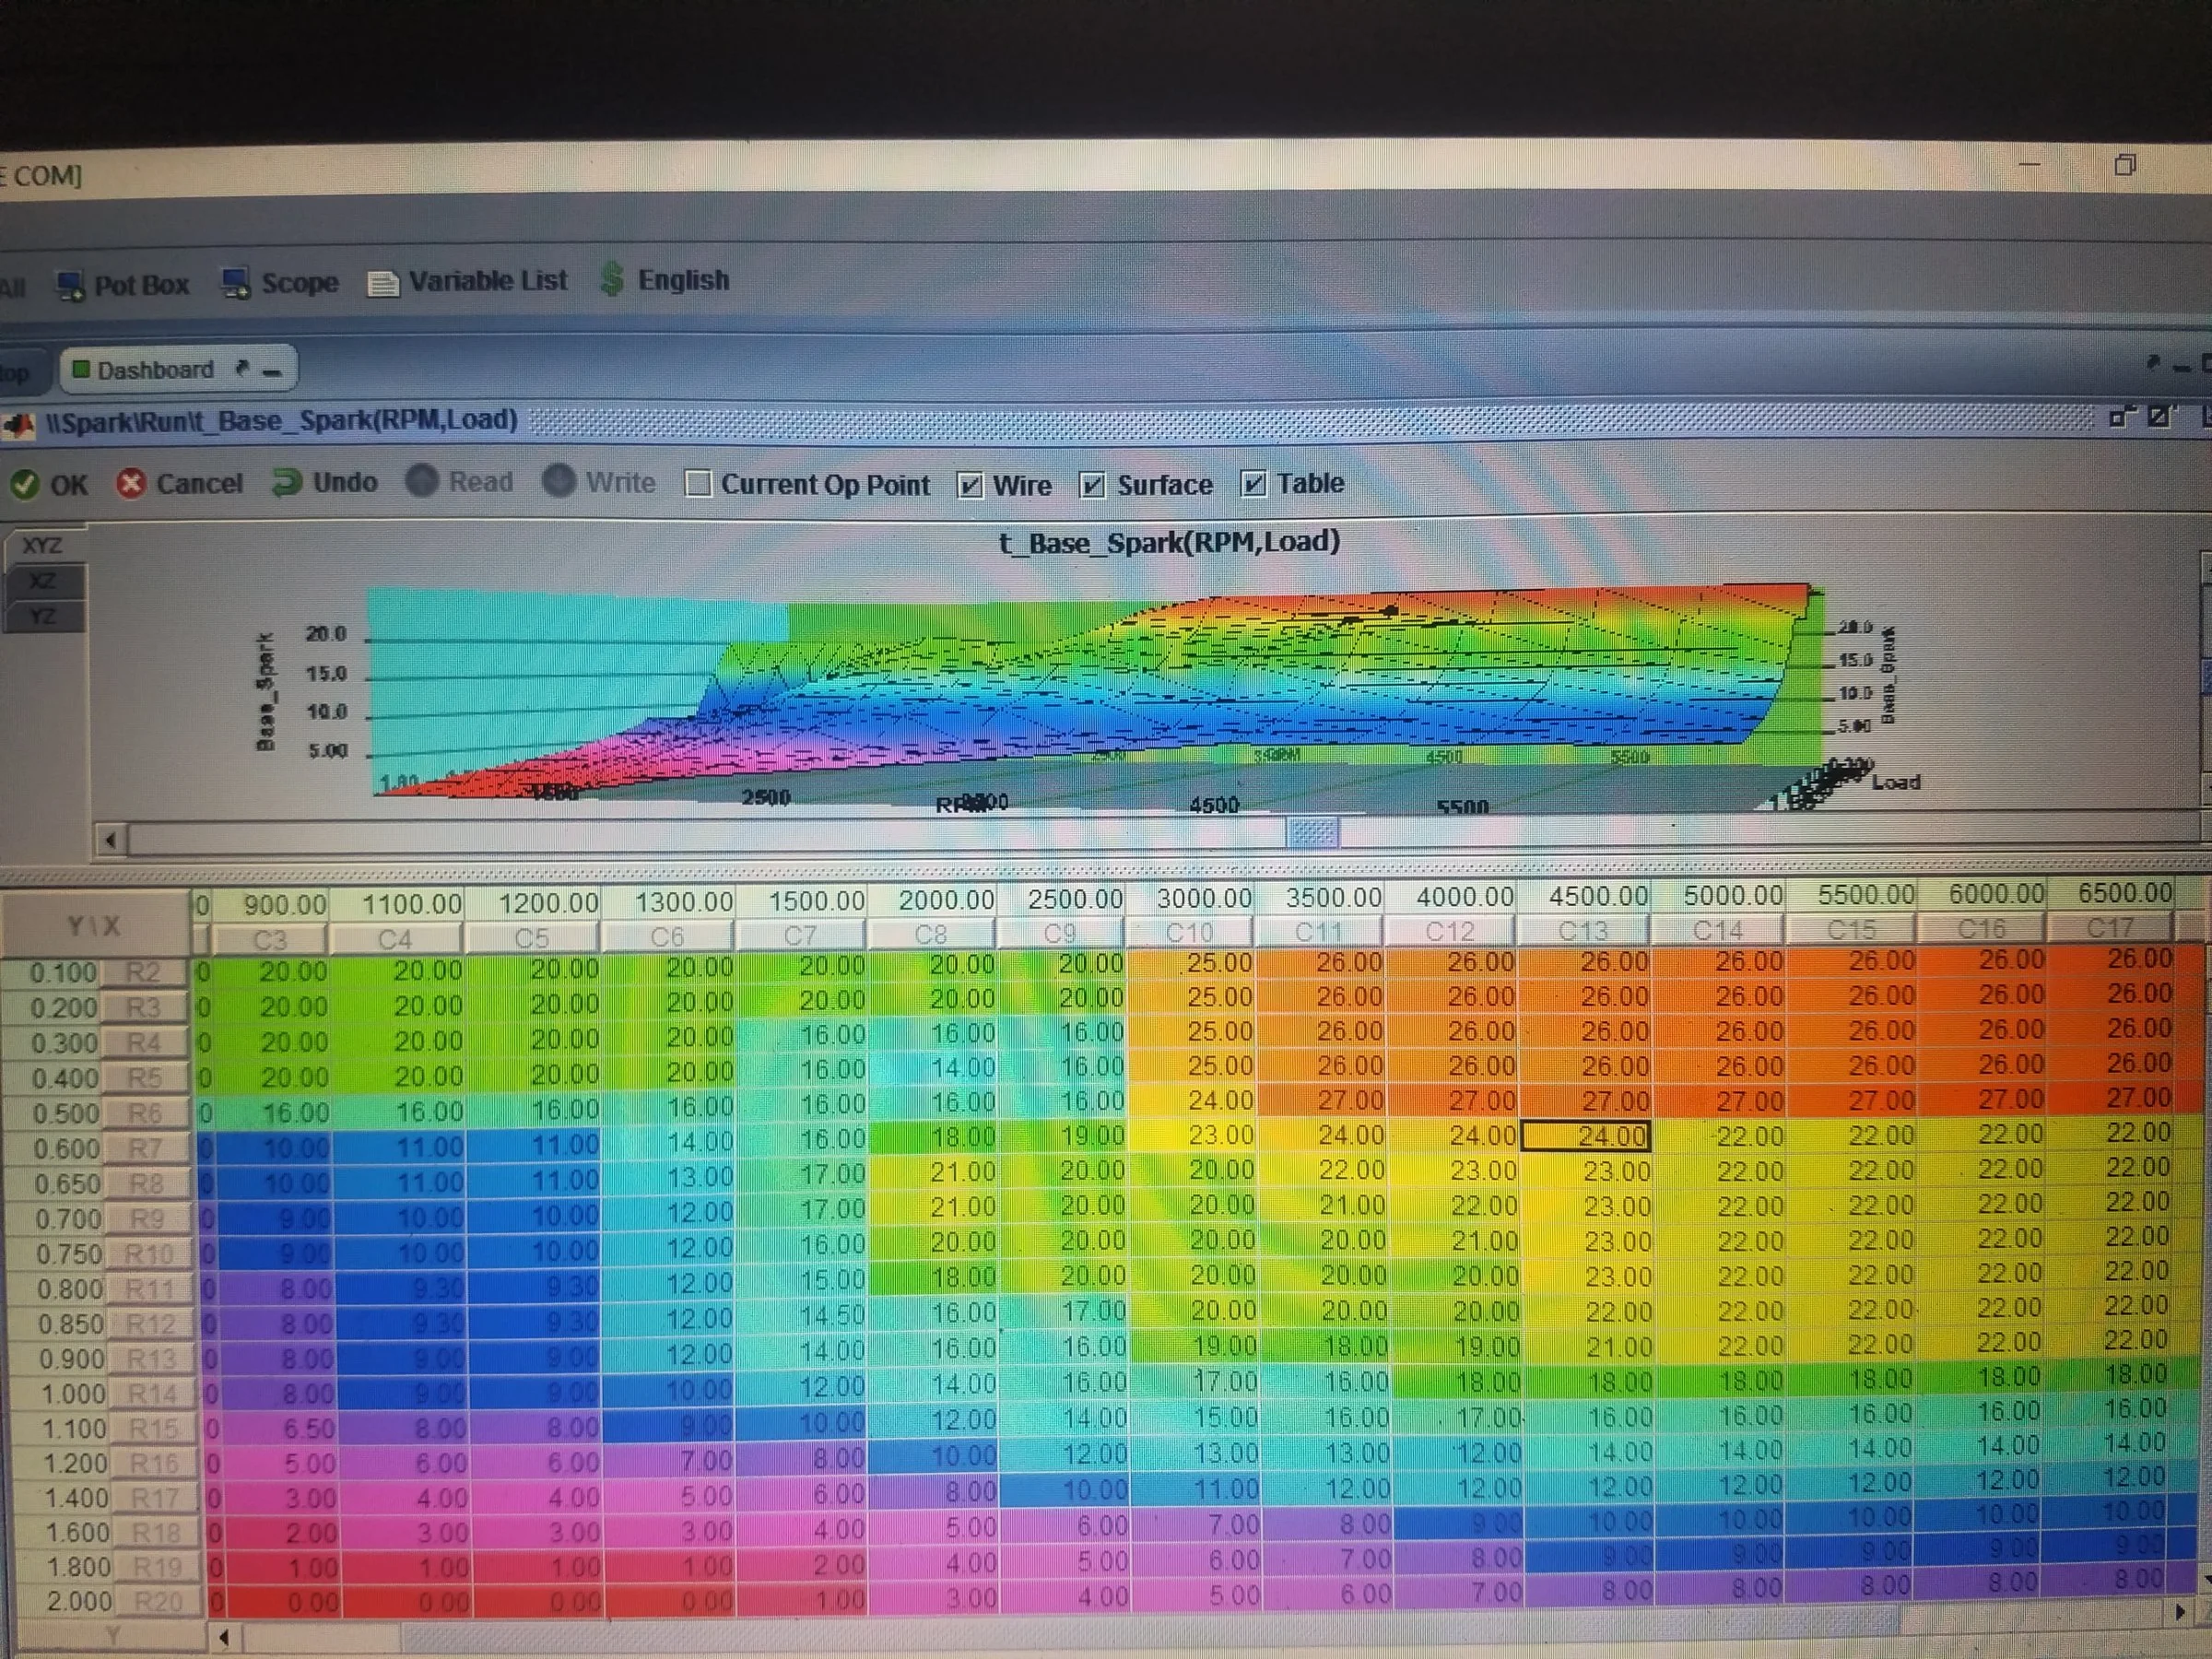The image size is (2212, 1659).
Task: Switch graph to XZ view
Action: [42, 581]
